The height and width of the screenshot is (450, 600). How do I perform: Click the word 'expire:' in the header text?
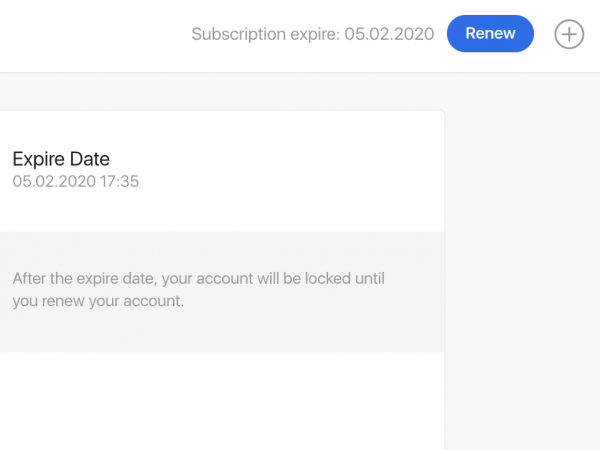point(312,35)
